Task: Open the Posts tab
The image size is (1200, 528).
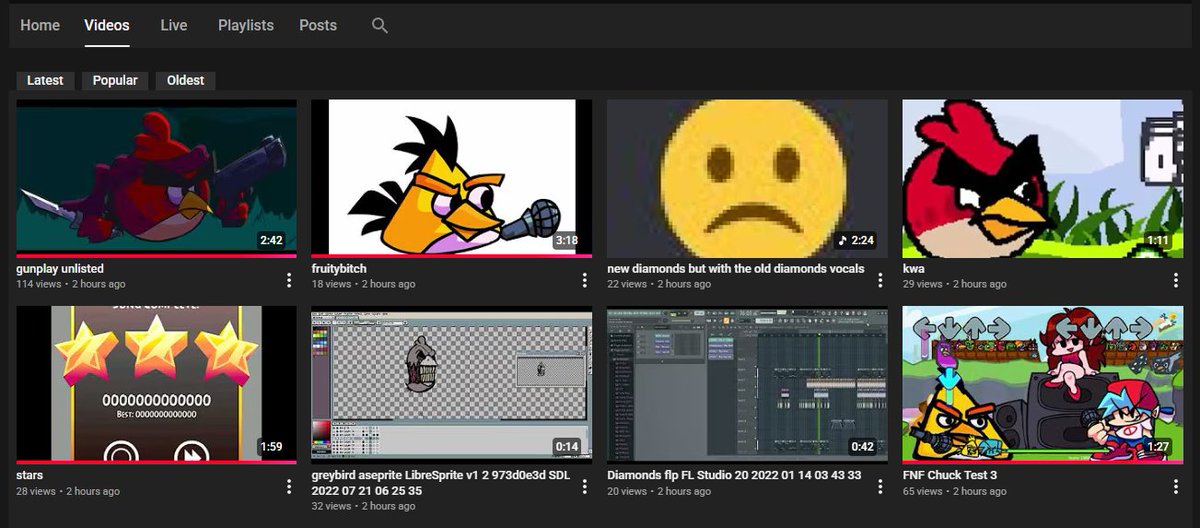Action: tap(318, 26)
